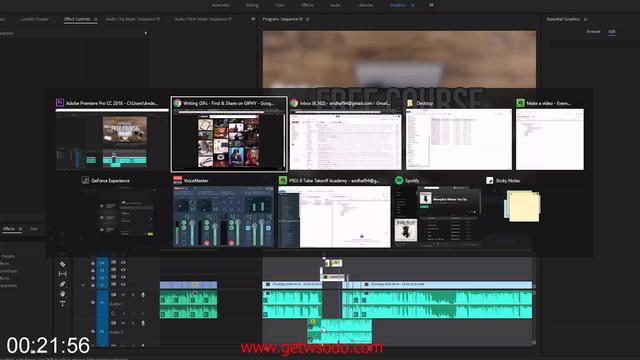
Task: Click the dropdown arrow in Effect Controls header
Action: [x=146, y=33]
